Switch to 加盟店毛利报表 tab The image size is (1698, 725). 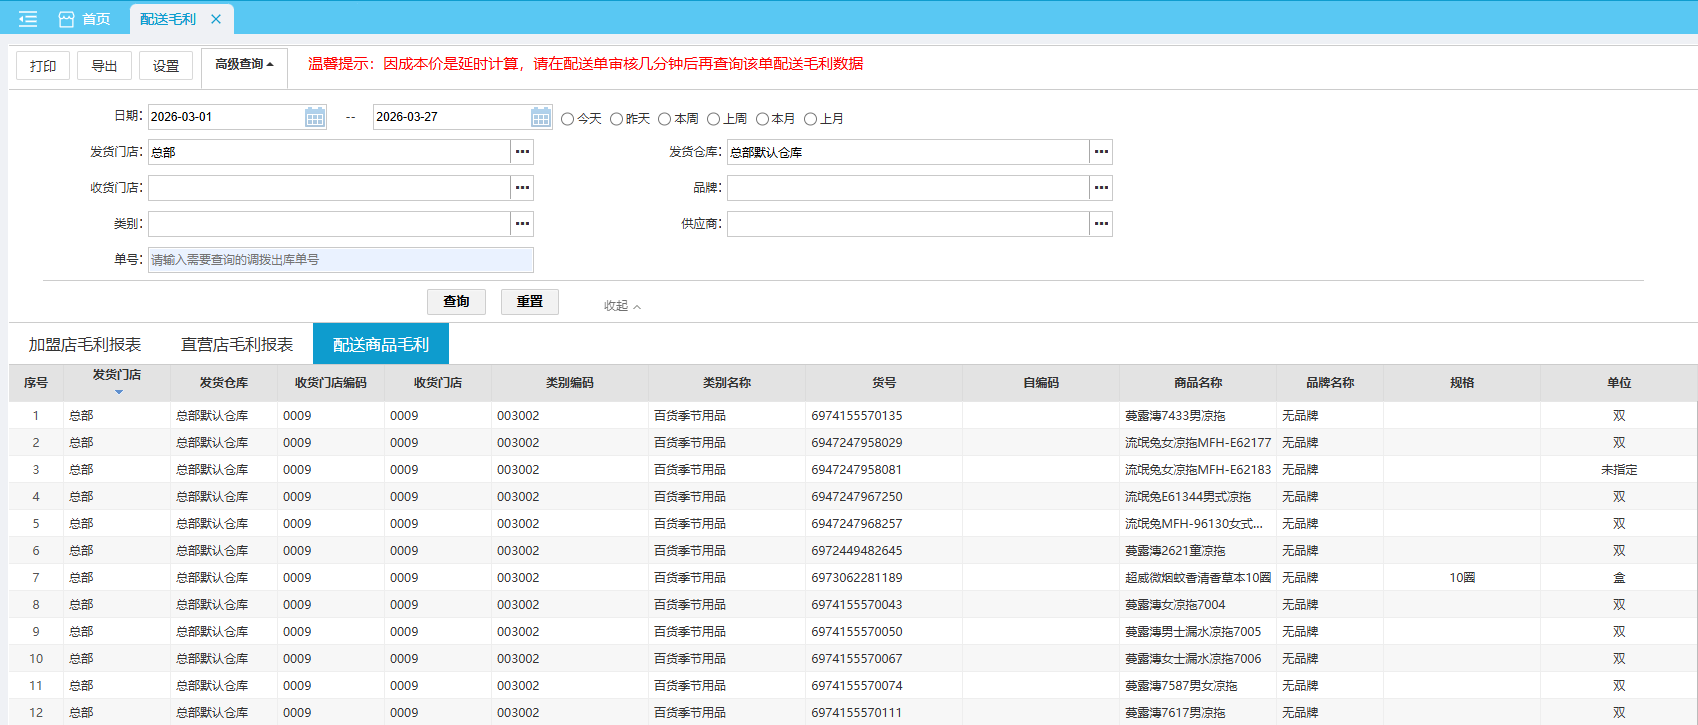pyautogui.click(x=85, y=345)
